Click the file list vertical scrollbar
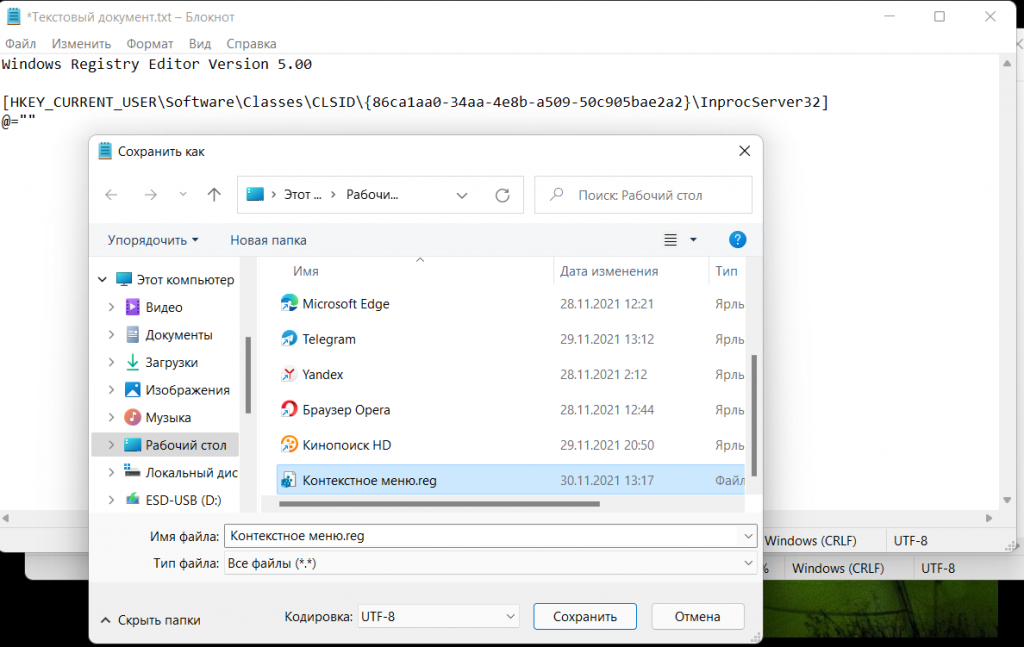The width and height of the screenshot is (1024, 647). coord(754,415)
